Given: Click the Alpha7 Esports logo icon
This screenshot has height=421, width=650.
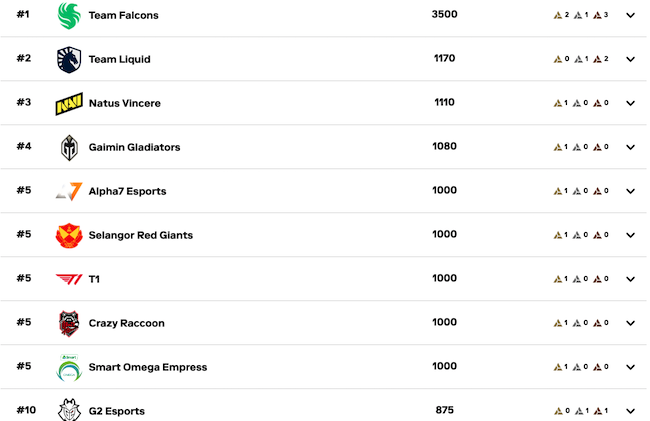Looking at the screenshot, I should tap(69, 191).
